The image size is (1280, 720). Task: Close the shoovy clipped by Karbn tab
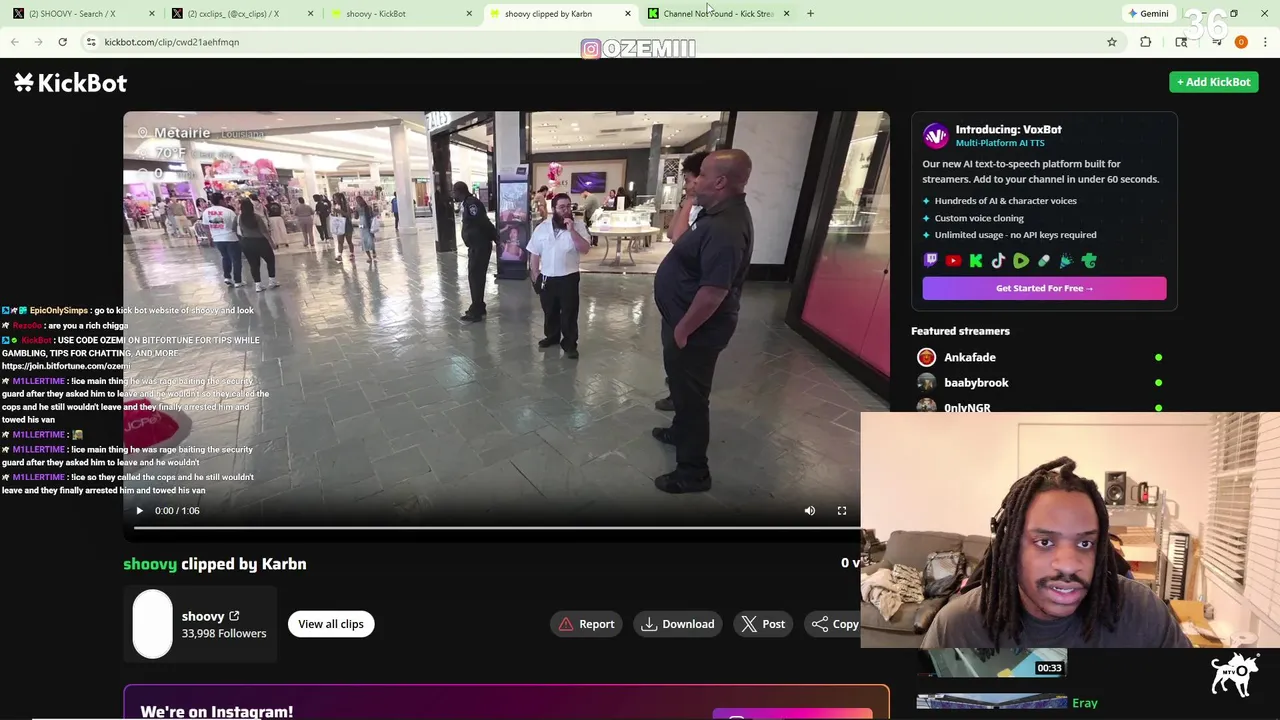(x=628, y=14)
